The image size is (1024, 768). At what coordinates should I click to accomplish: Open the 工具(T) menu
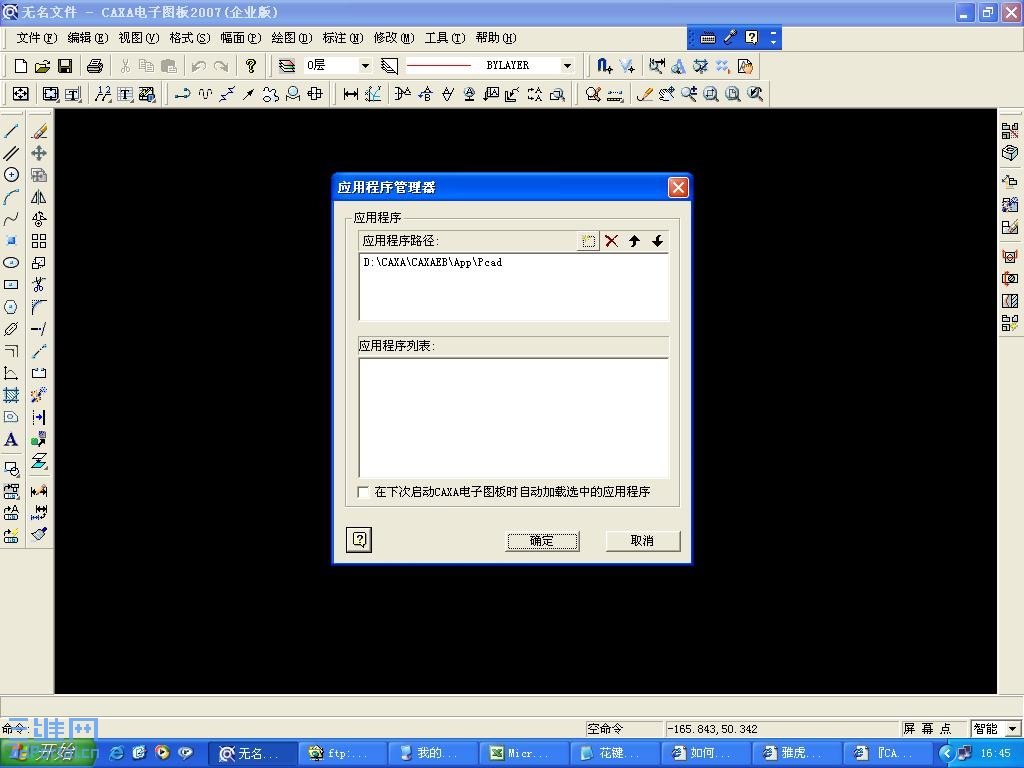(445, 38)
